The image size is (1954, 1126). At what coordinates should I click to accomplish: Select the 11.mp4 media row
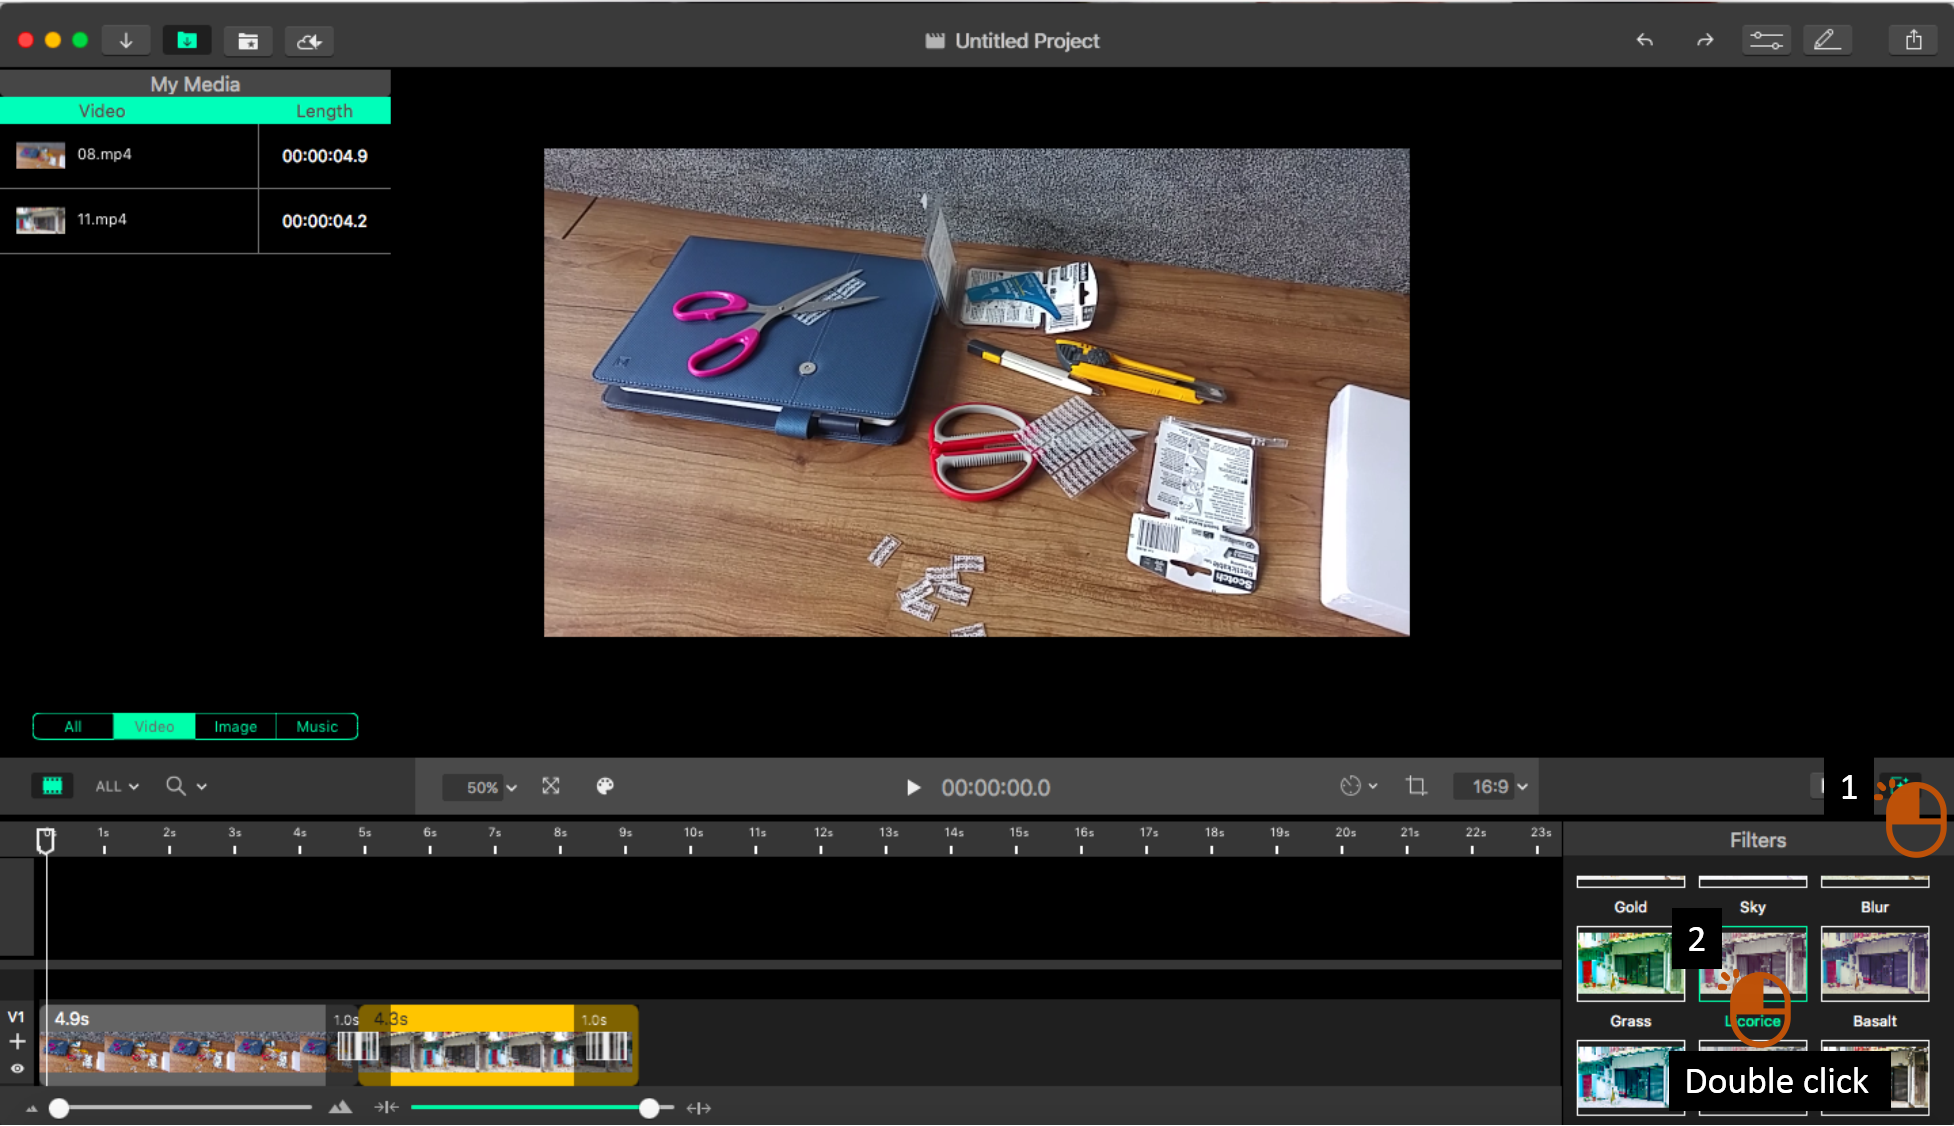point(195,221)
